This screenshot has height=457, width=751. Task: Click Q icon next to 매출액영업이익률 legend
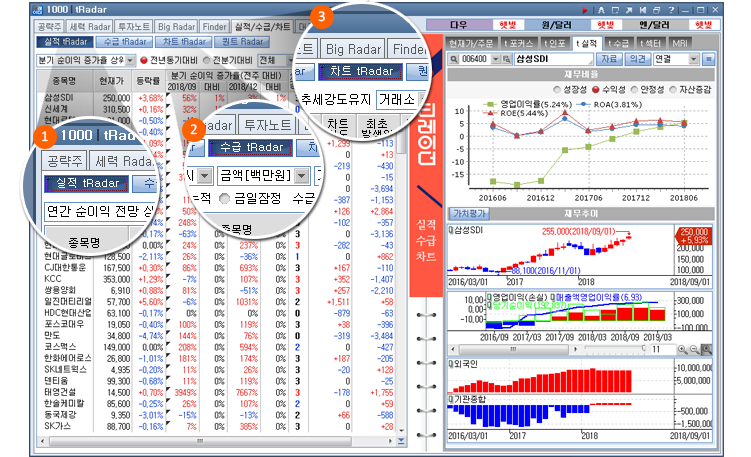coord(553,297)
